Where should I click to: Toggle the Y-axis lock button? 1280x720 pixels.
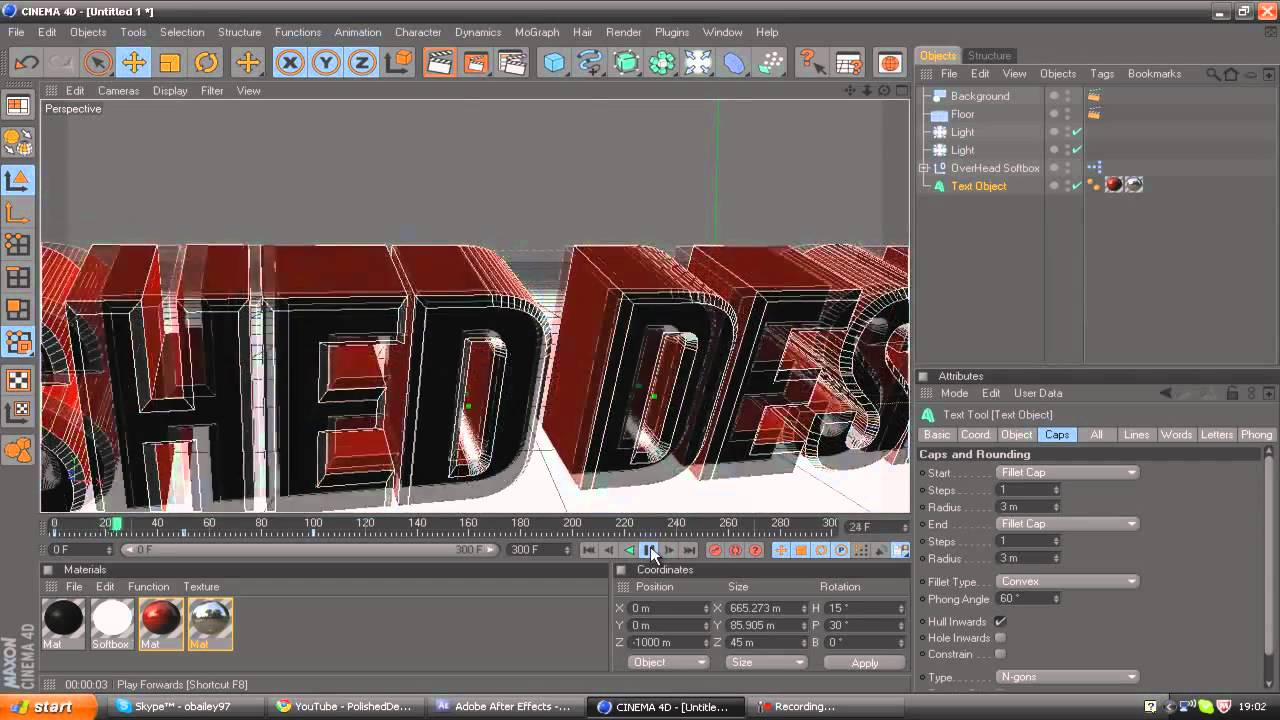(326, 63)
